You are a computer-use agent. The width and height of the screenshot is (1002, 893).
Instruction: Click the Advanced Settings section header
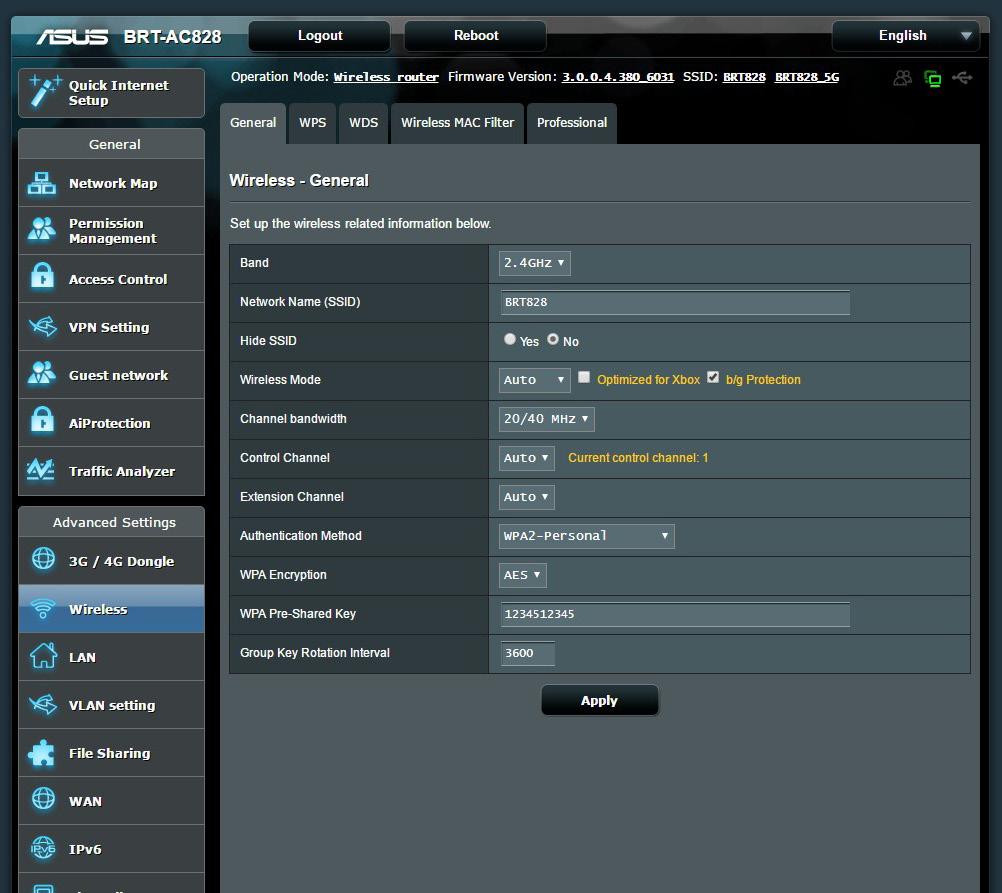(x=114, y=522)
